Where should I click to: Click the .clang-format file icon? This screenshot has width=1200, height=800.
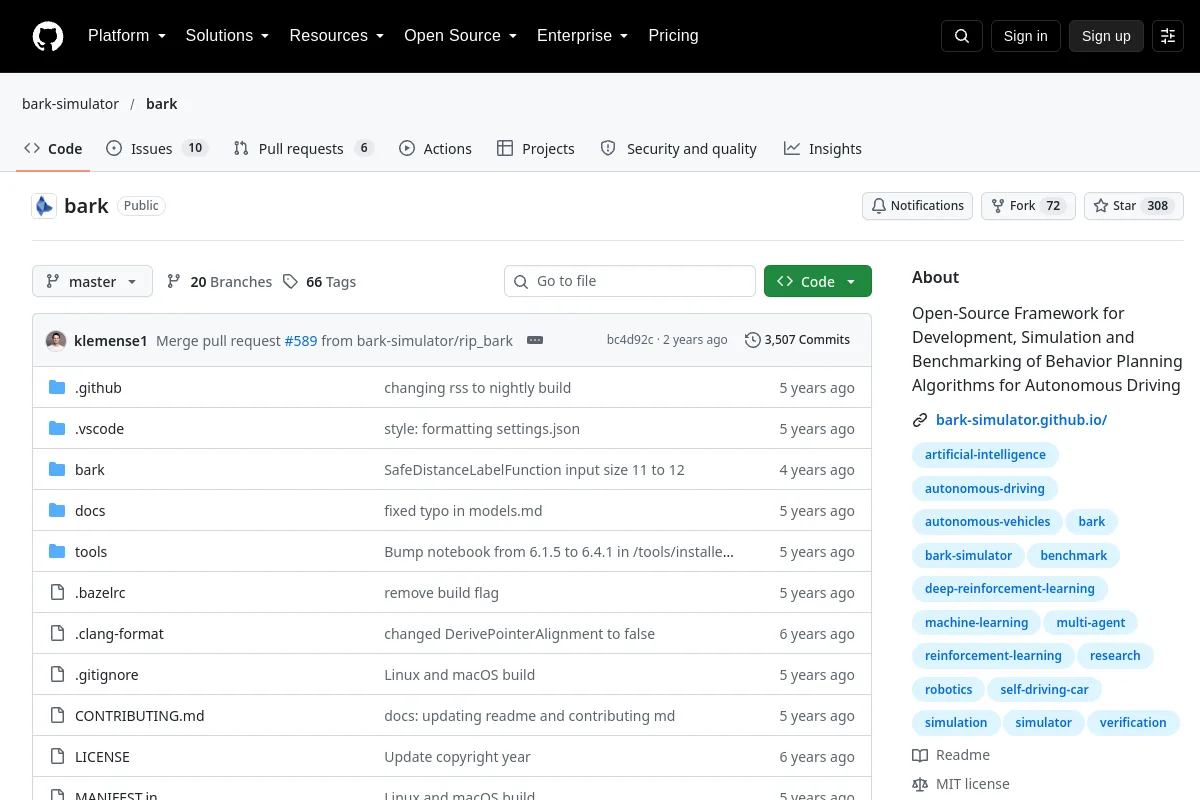(x=57, y=634)
